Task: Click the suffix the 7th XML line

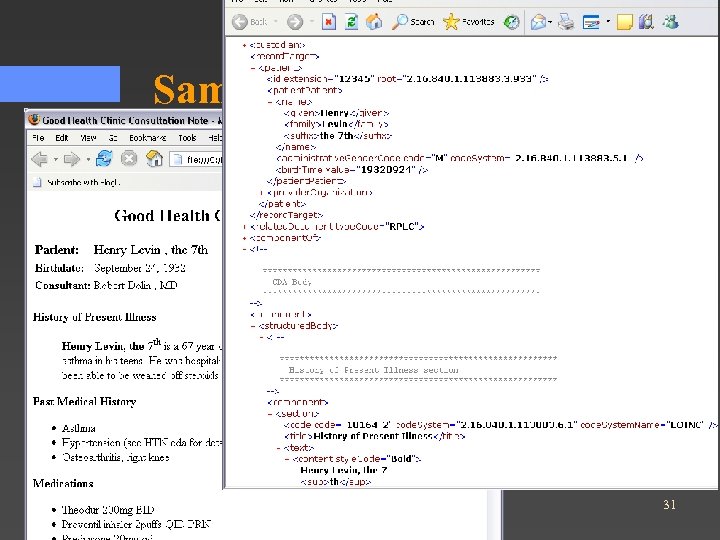Action: point(338,136)
